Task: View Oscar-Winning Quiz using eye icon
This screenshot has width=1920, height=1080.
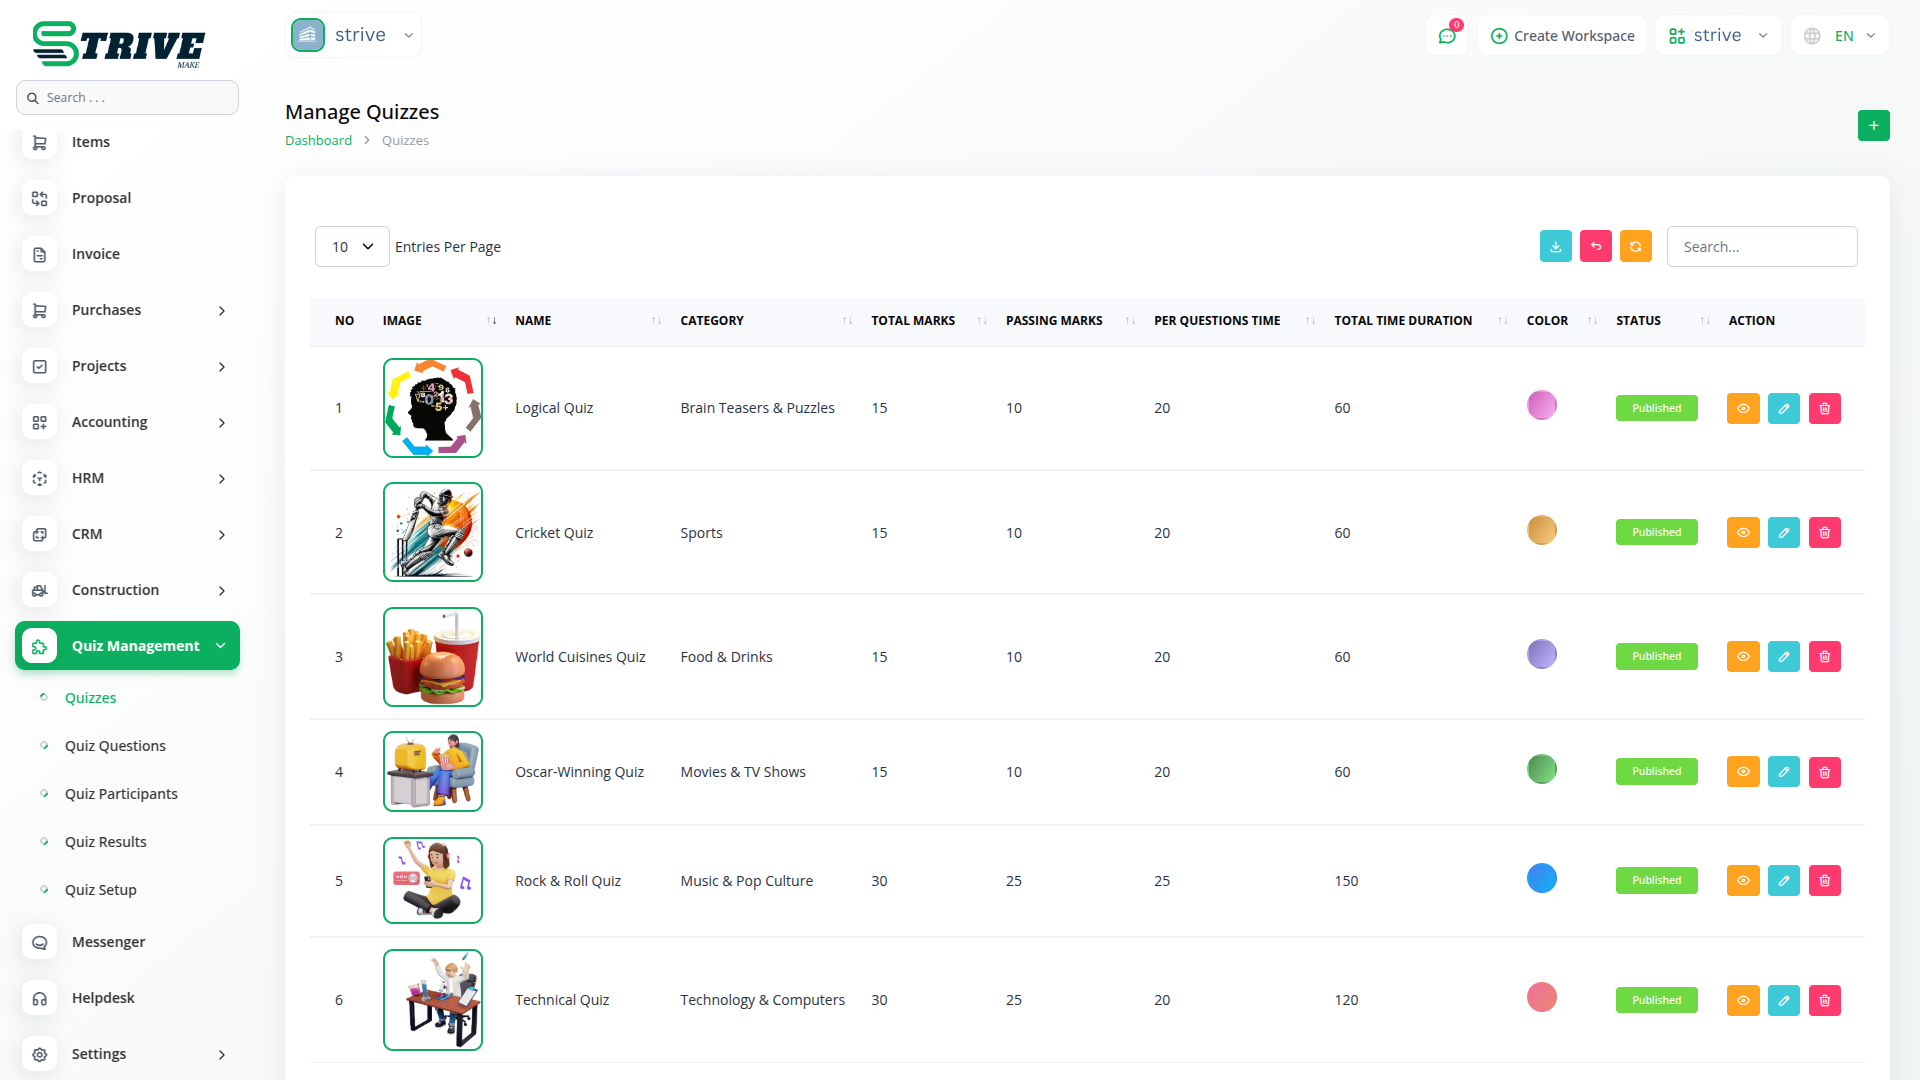Action: [1742, 772]
